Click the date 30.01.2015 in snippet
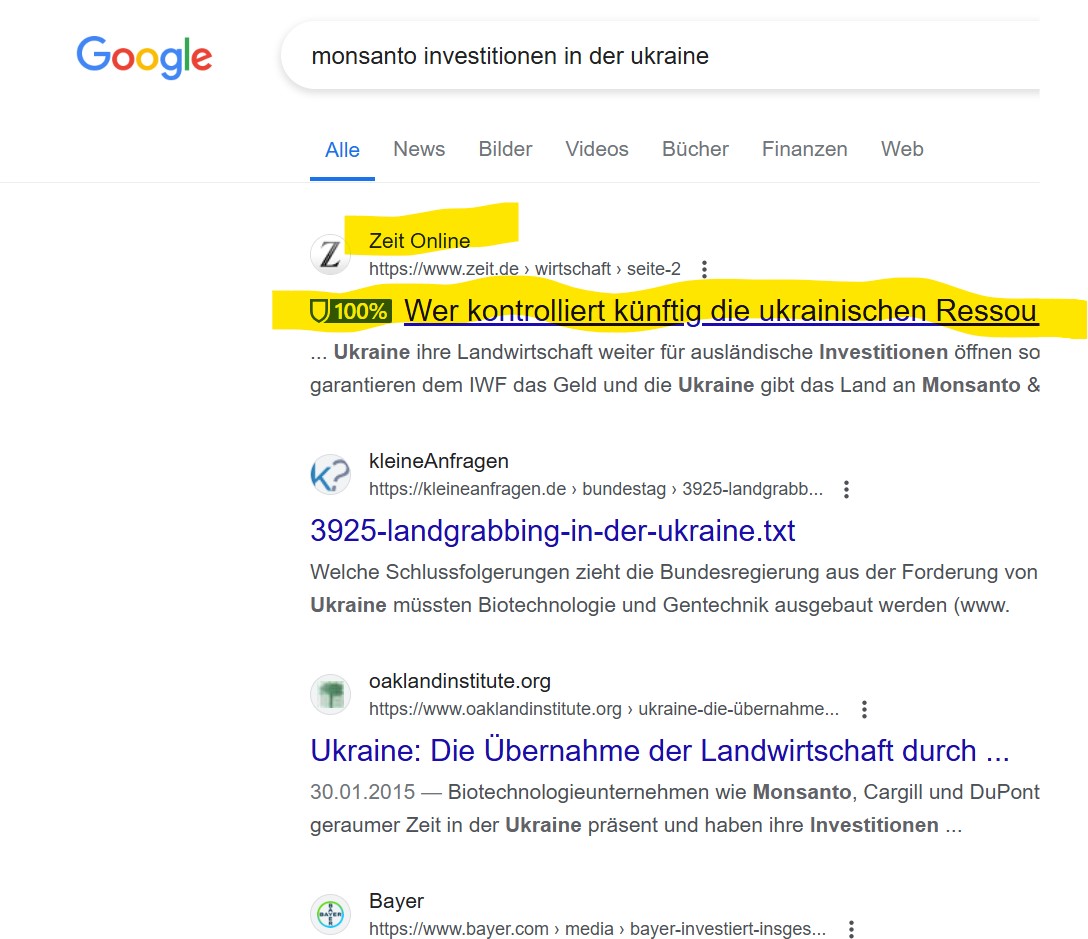The image size is (1088, 939). point(362,792)
